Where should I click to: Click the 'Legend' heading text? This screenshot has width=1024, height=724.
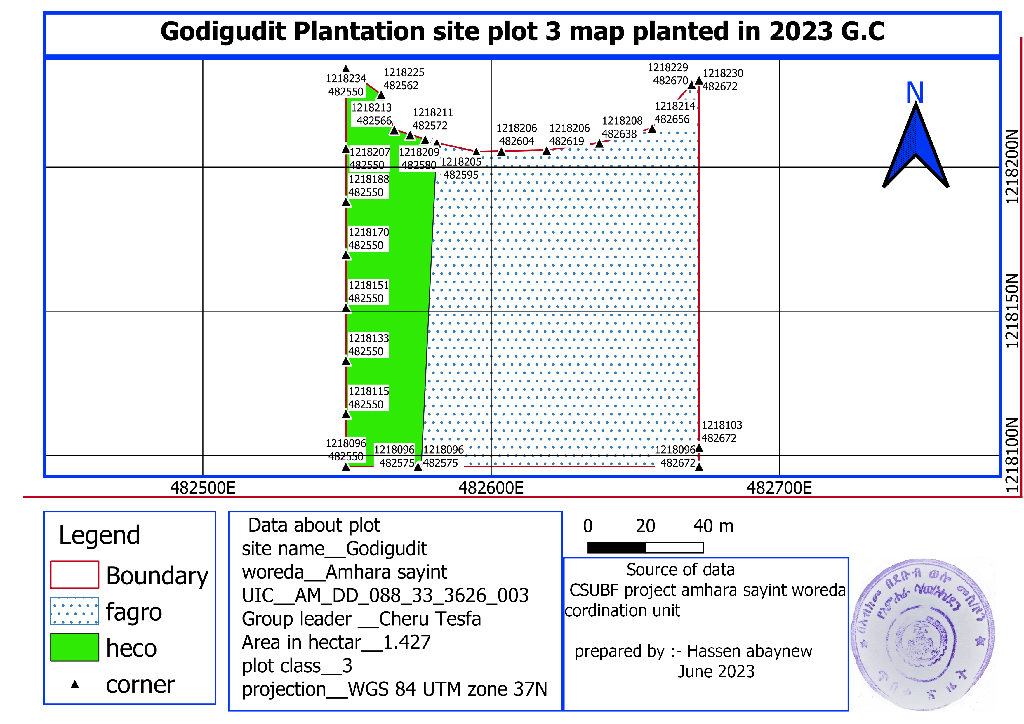(99, 535)
